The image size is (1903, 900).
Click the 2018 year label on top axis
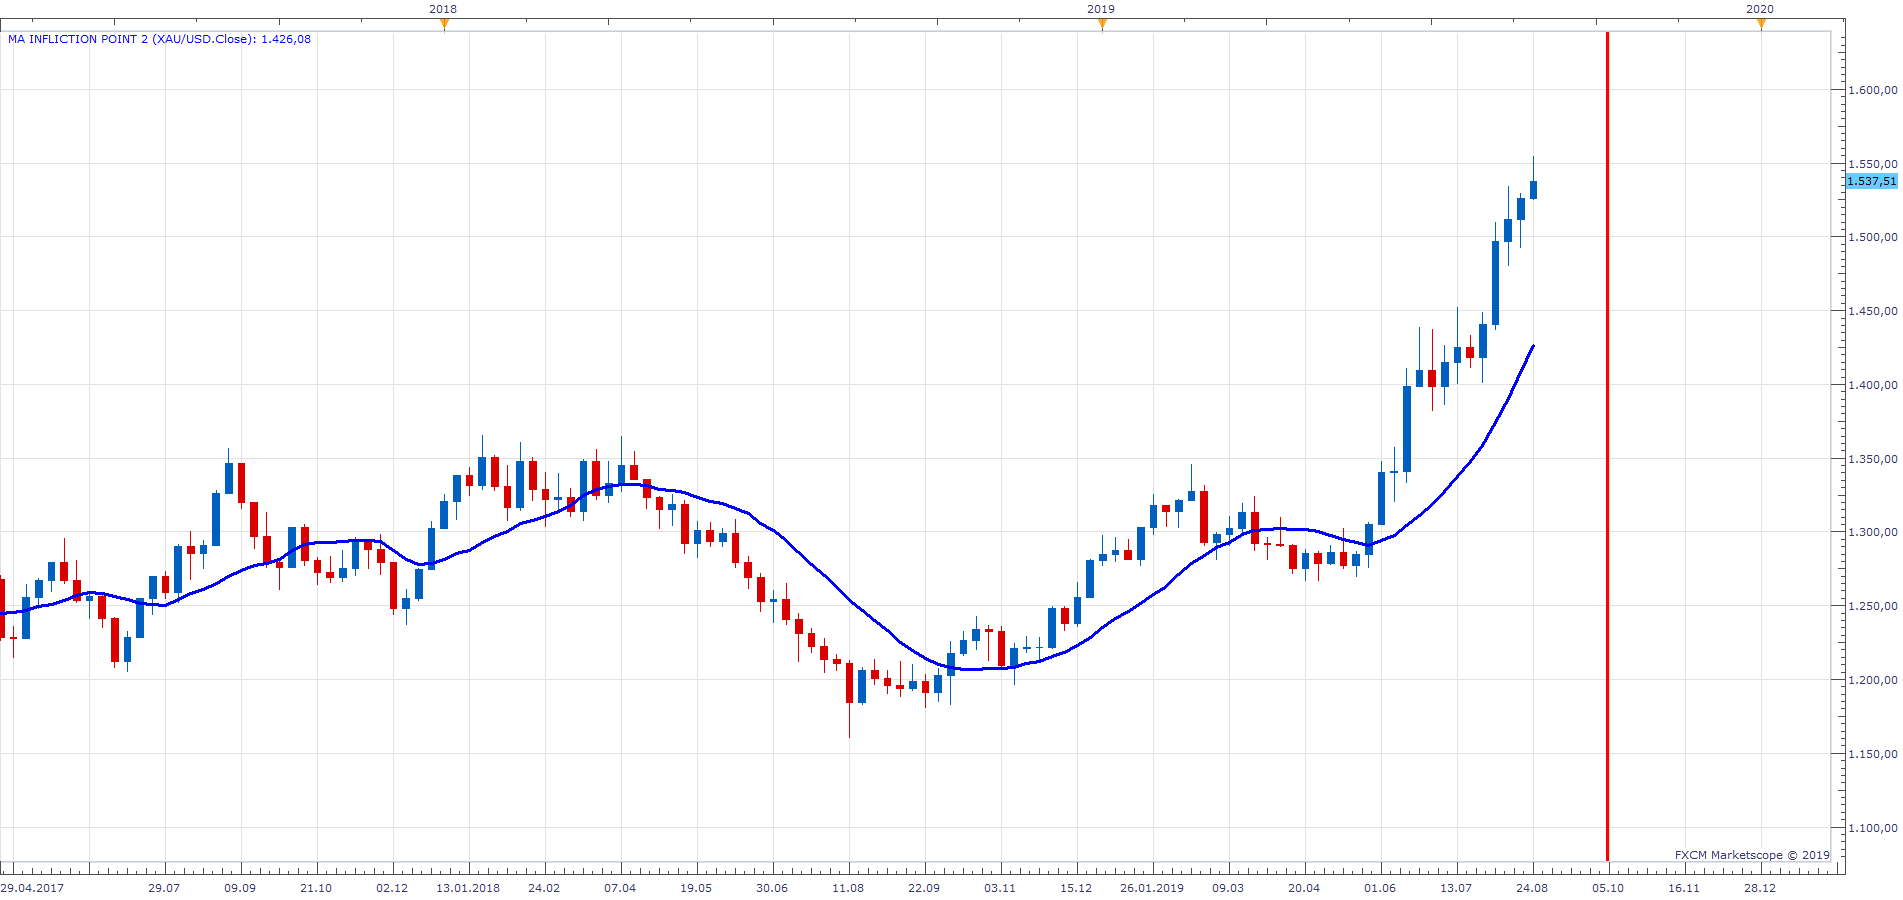click(x=443, y=9)
